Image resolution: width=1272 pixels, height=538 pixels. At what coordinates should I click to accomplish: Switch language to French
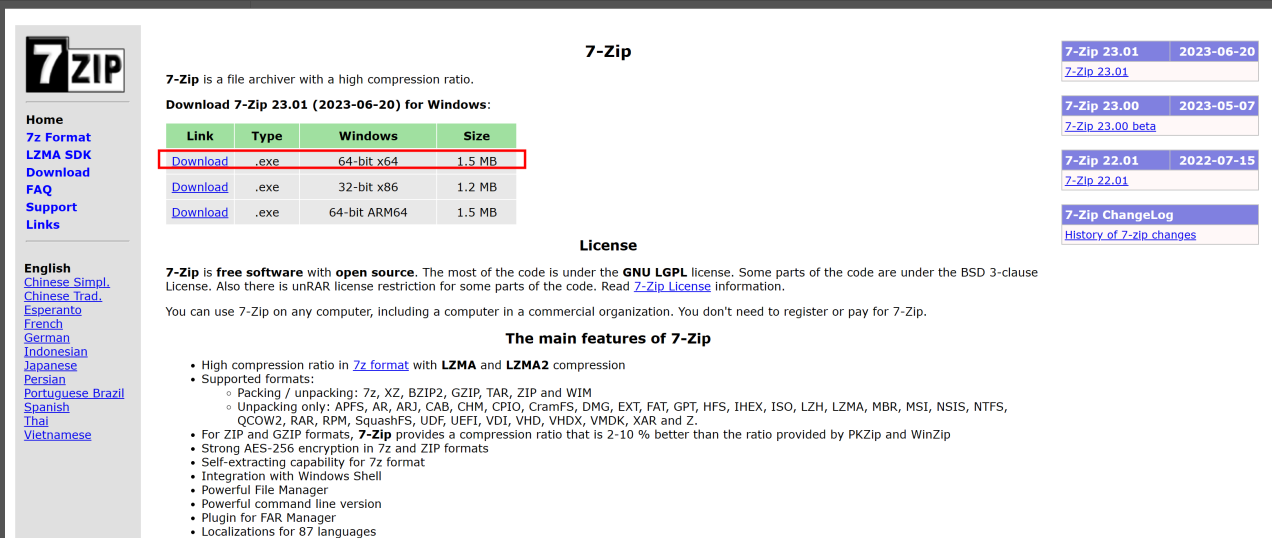[x=43, y=324]
